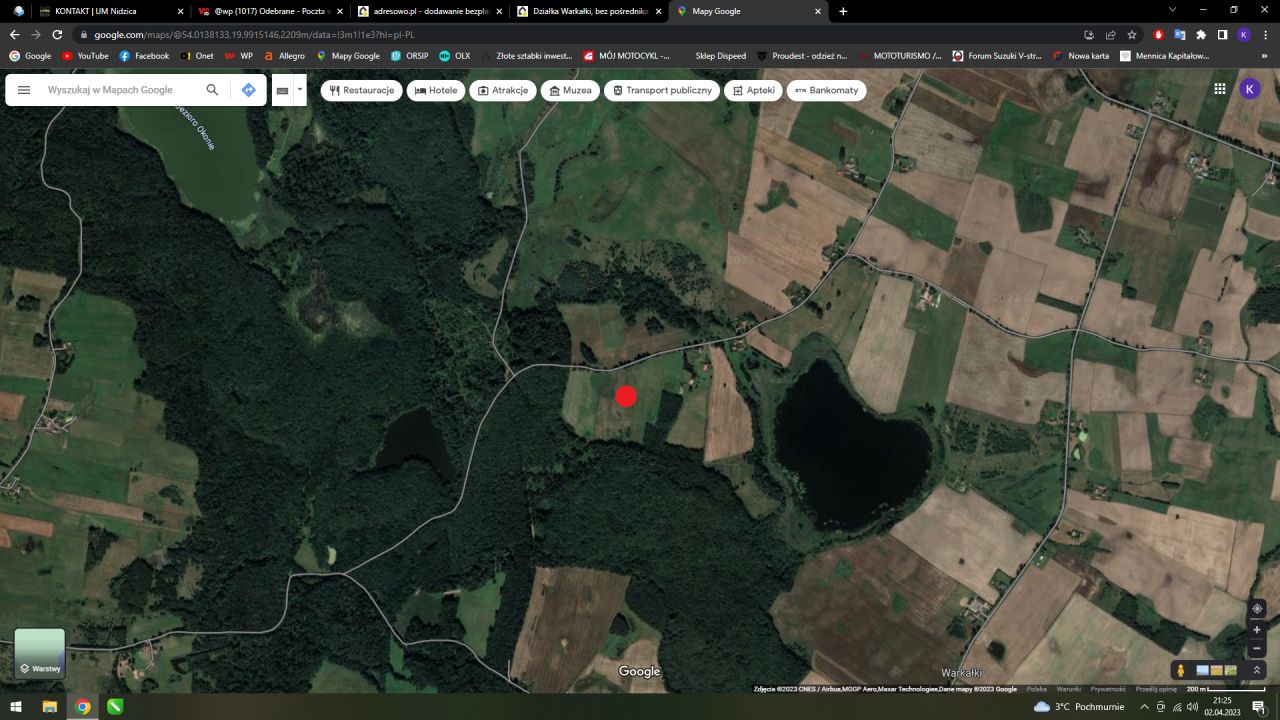Open the Windows Start menu
Image resolution: width=1280 pixels, height=720 pixels.
click(16, 707)
